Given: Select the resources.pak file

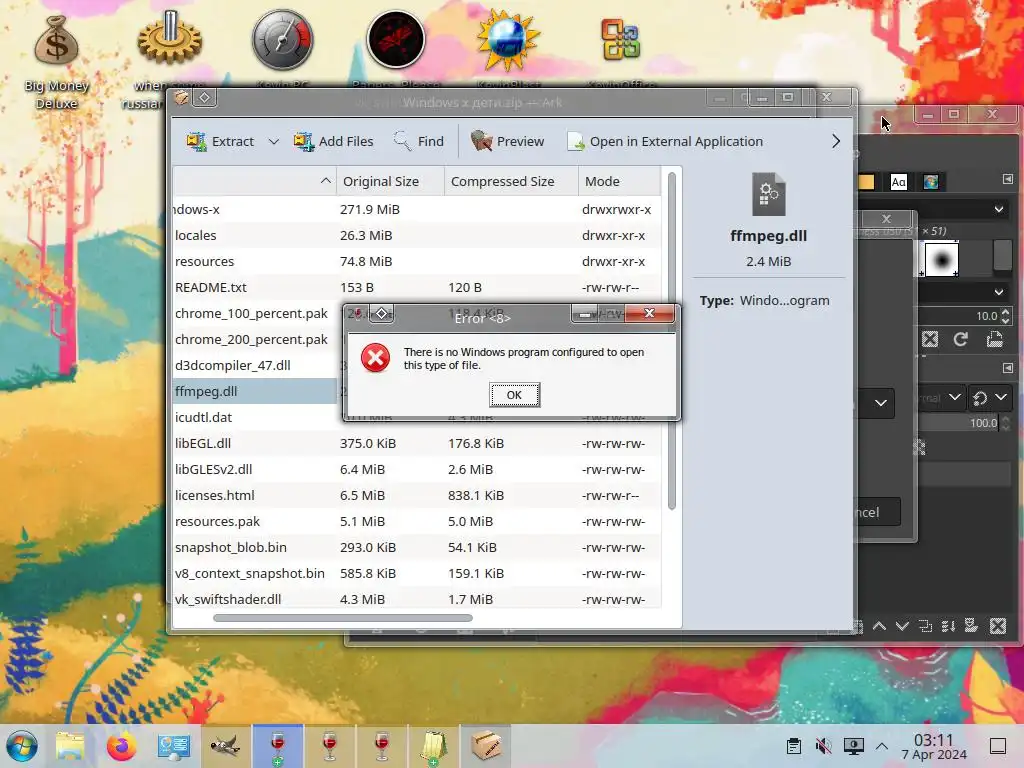Looking at the screenshot, I should point(417,521).
